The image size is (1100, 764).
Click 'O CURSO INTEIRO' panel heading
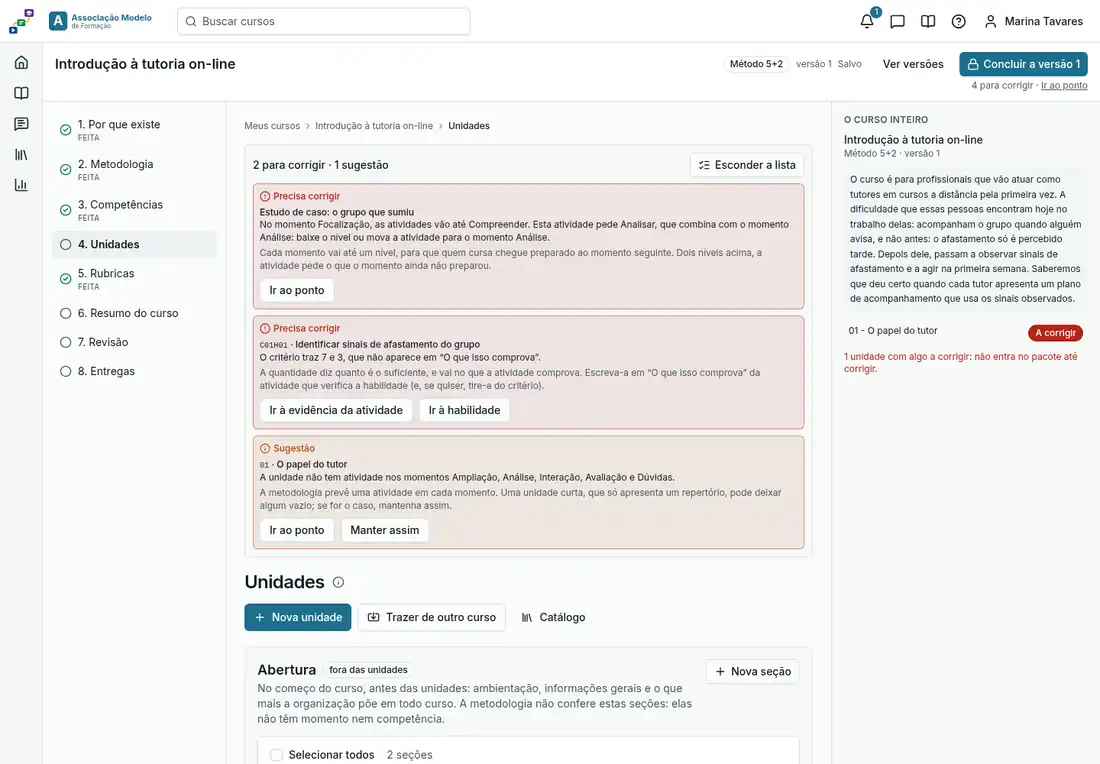886,120
